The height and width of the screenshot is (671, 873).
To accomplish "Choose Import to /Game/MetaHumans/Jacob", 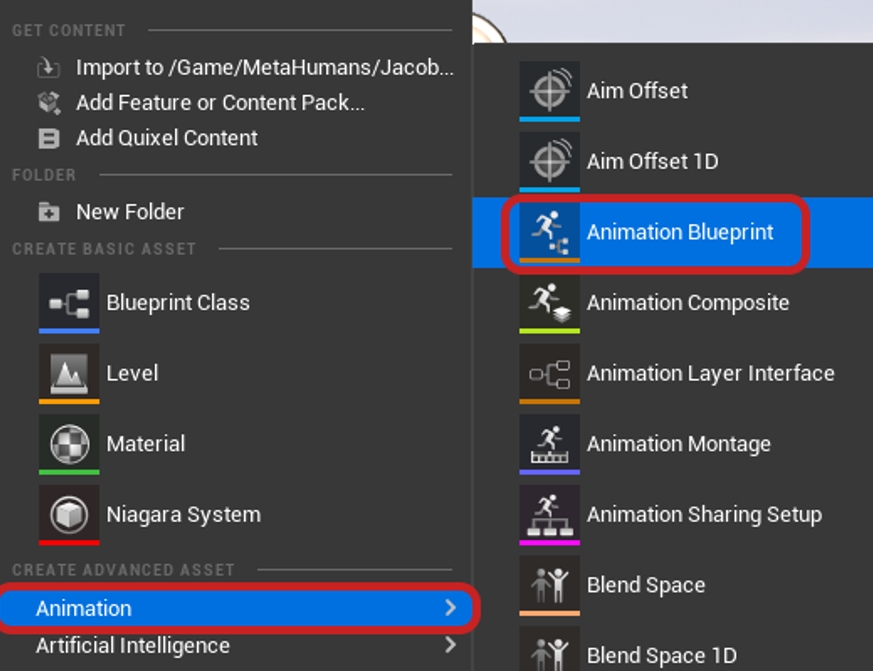I will click(264, 68).
